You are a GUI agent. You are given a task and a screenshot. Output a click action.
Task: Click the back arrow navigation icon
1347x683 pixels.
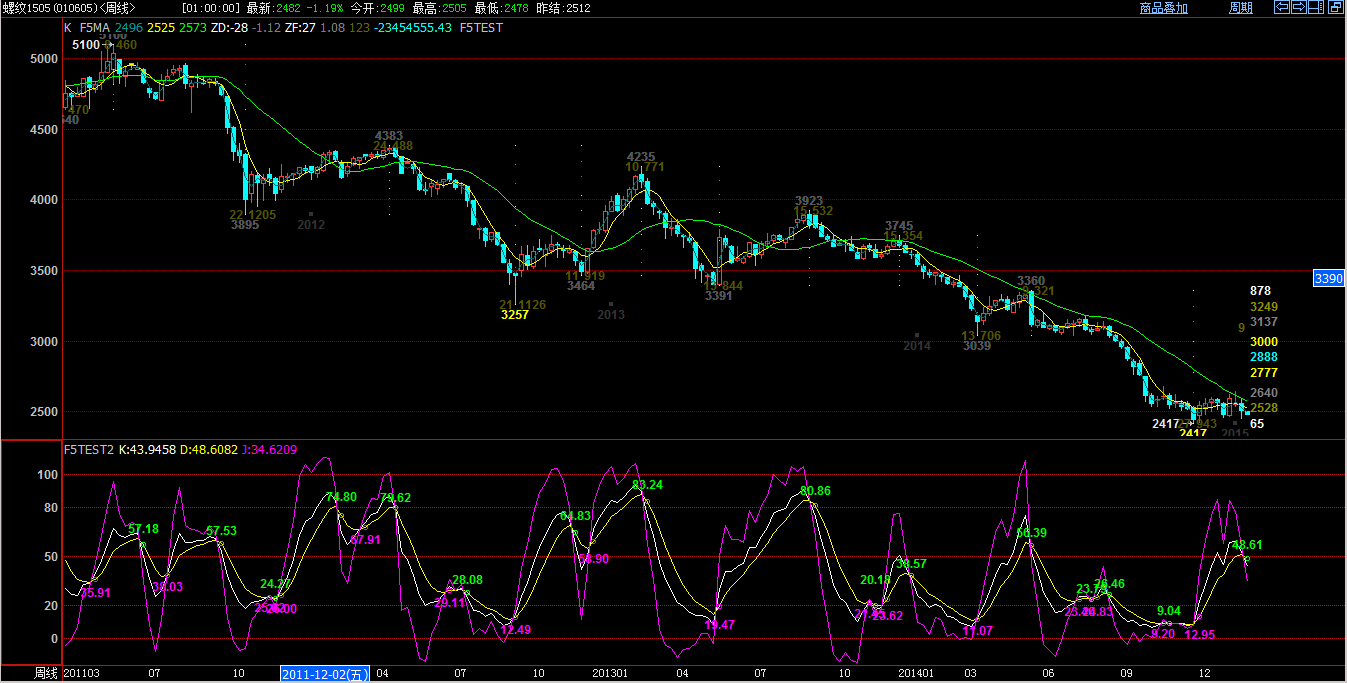pos(1281,8)
